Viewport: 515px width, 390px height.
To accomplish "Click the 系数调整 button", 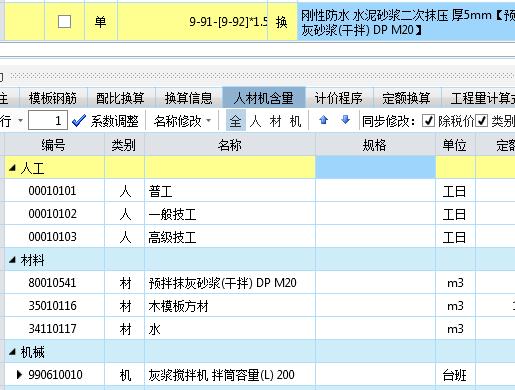I will coord(114,121).
